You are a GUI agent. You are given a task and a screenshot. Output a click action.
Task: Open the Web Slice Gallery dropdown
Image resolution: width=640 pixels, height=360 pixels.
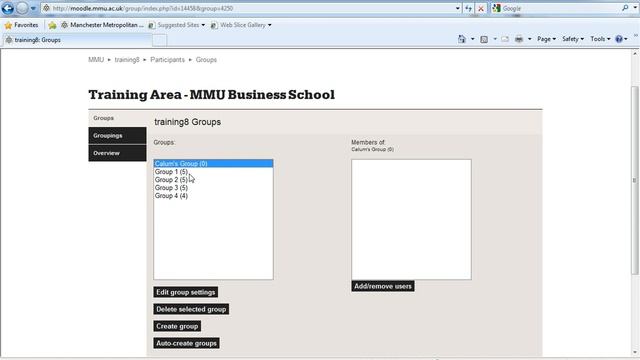pos(241,25)
